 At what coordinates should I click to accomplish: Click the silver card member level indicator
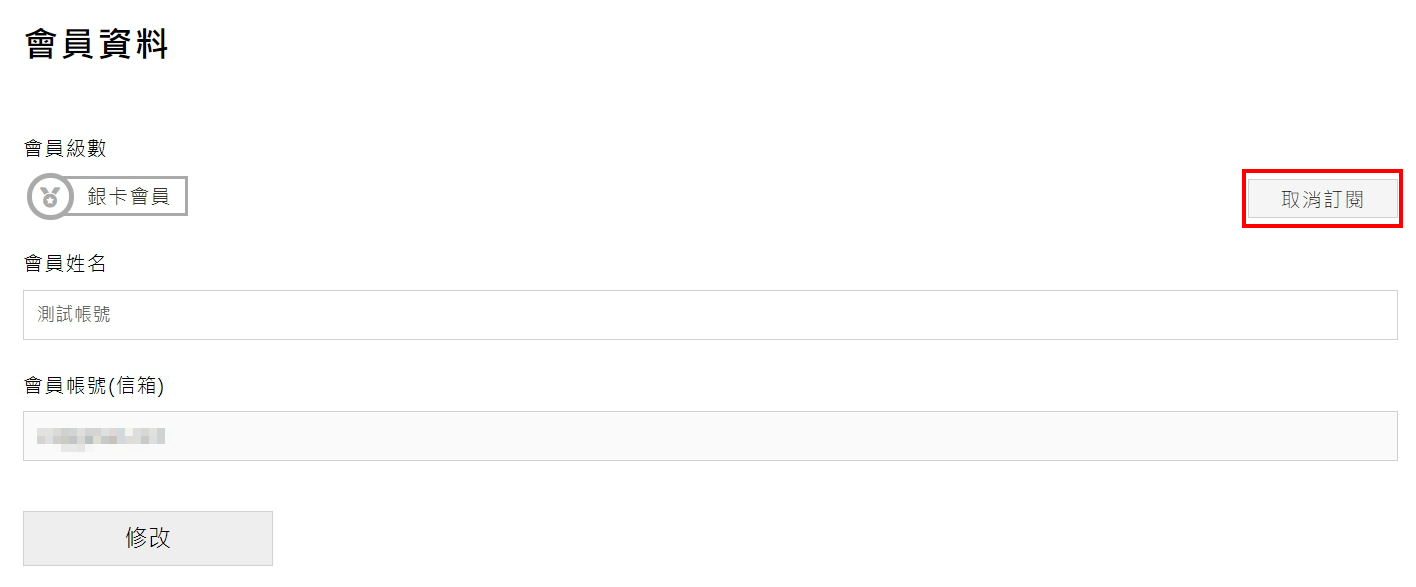click(x=107, y=197)
